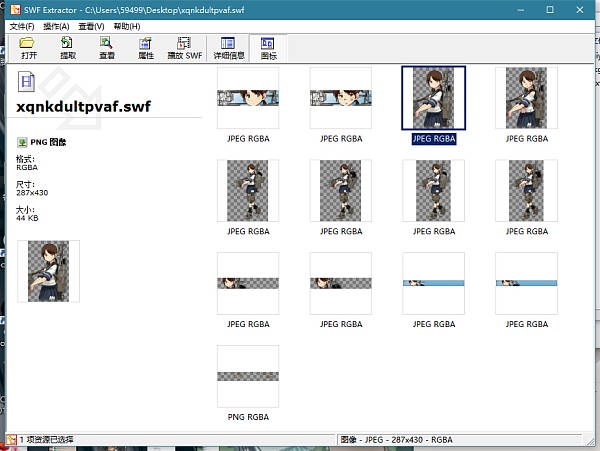Select the second banner thumbnail in the top row
The image size is (600, 451).
coord(341,98)
